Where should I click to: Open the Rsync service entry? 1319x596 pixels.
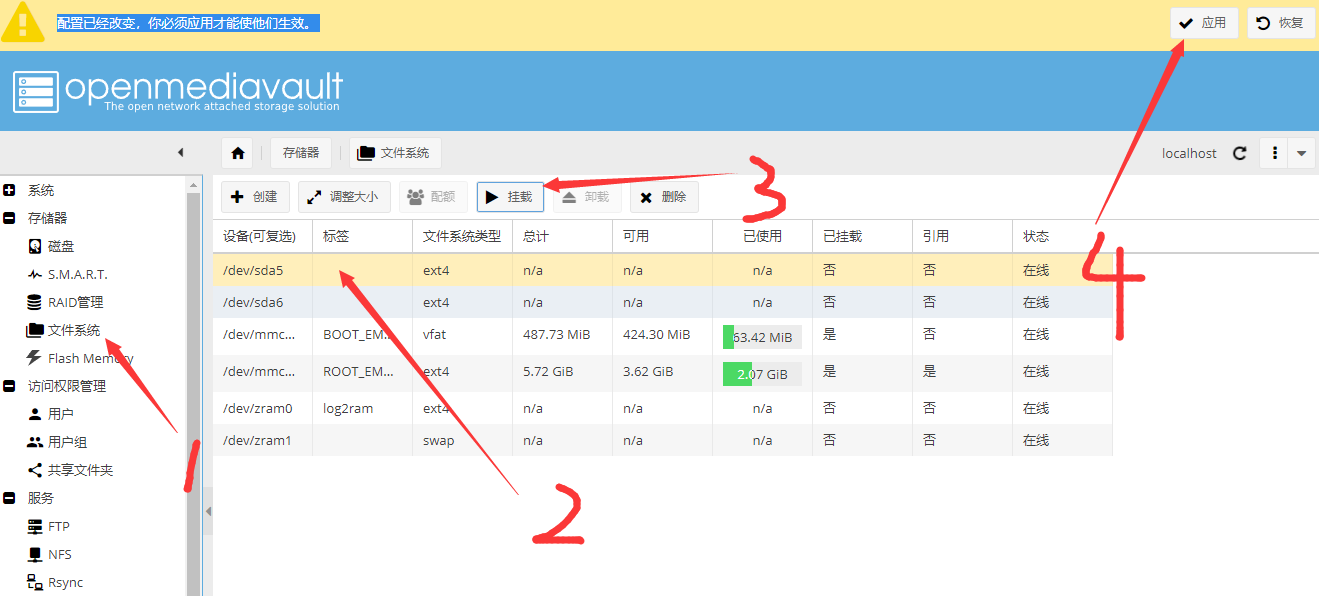click(65, 582)
